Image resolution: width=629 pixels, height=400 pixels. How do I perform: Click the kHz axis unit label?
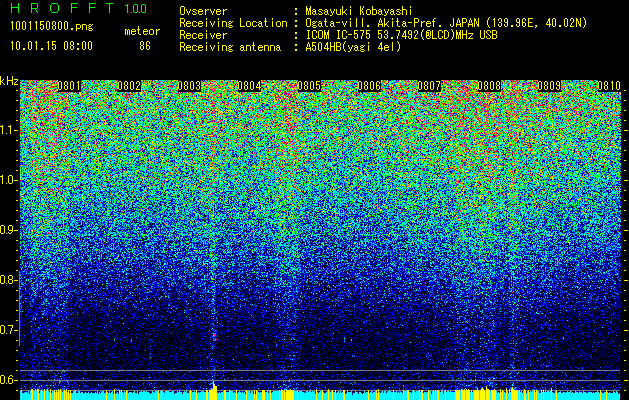(9, 81)
